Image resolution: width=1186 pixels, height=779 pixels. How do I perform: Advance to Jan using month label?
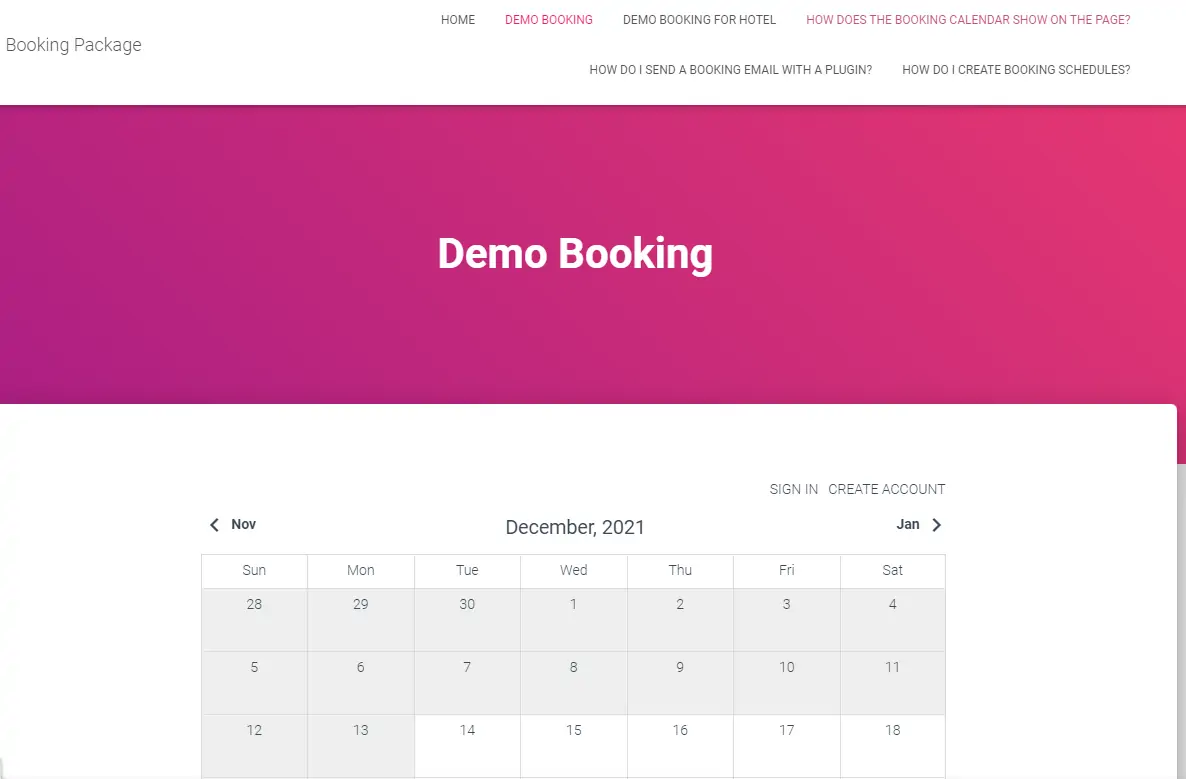(x=907, y=525)
